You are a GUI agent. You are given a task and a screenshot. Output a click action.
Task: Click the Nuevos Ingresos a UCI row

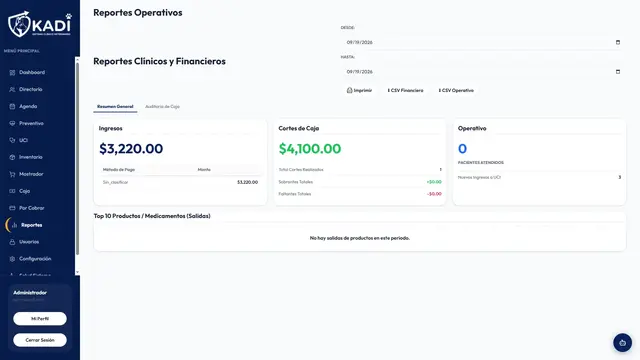pos(539,177)
